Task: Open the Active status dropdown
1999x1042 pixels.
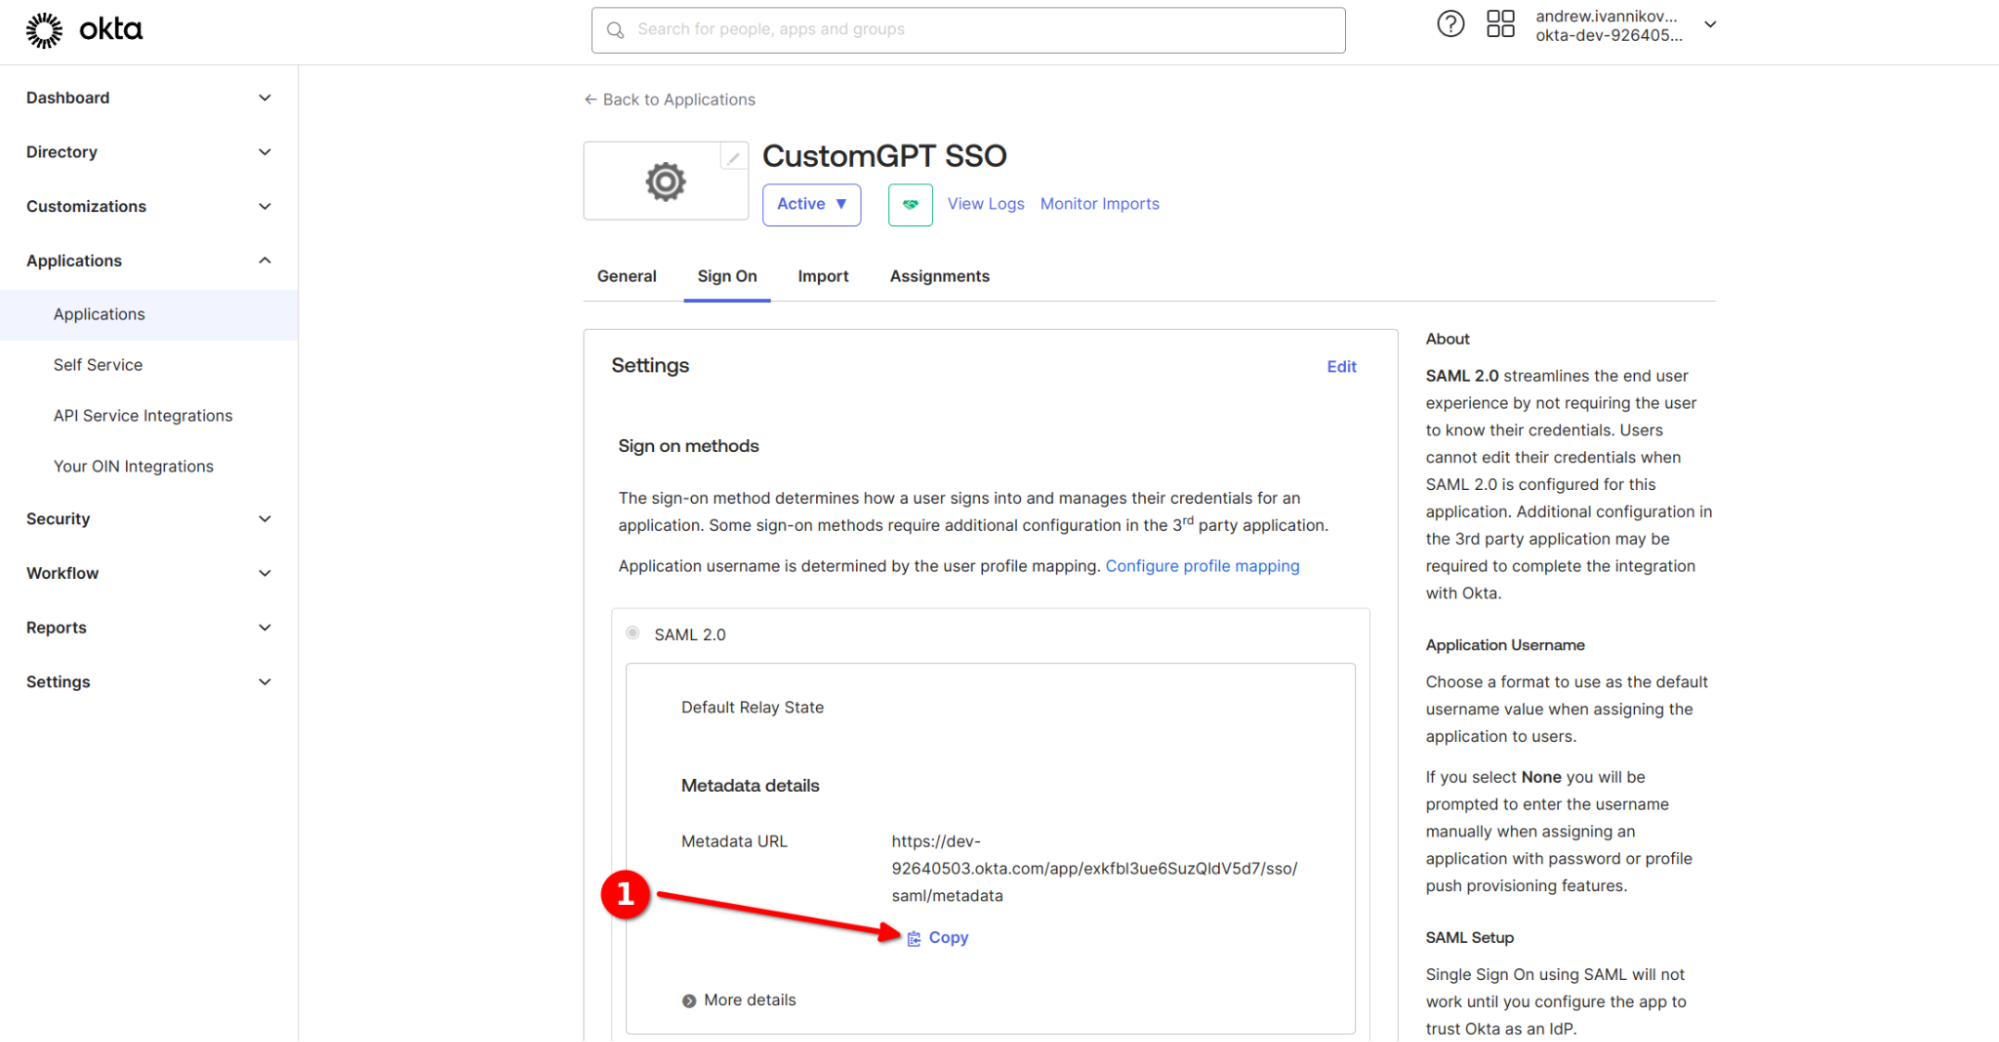Action: click(811, 204)
